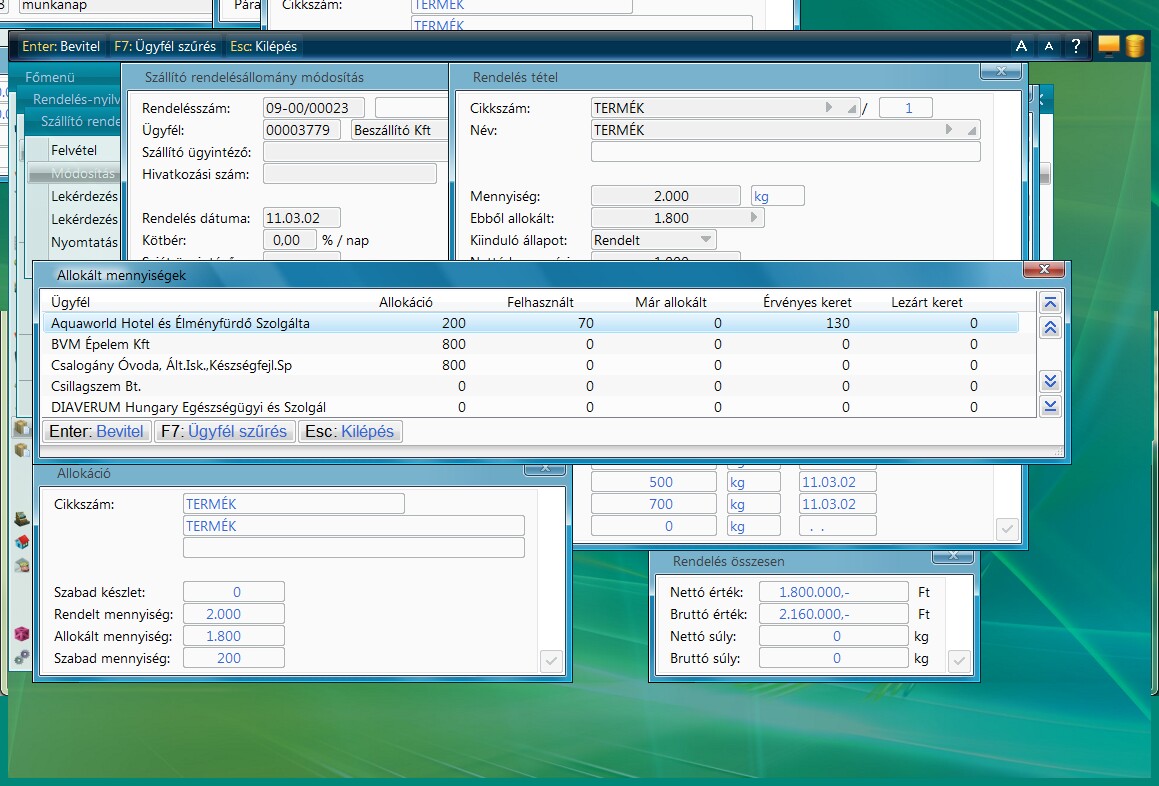Screen dimensions: 1159x786
Task: Click the gears icon in left sidebar
Action: pos(21,657)
